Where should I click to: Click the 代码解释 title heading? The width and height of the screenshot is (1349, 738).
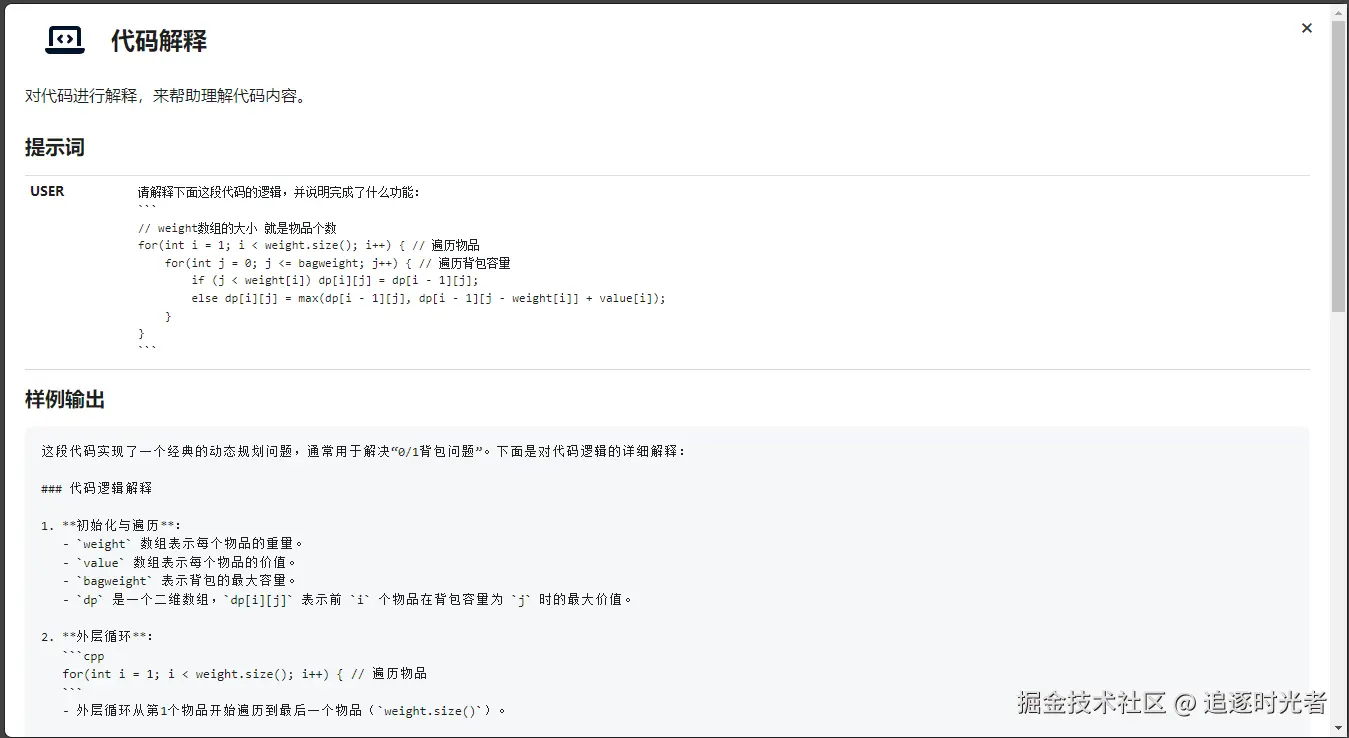pyautogui.click(x=159, y=41)
